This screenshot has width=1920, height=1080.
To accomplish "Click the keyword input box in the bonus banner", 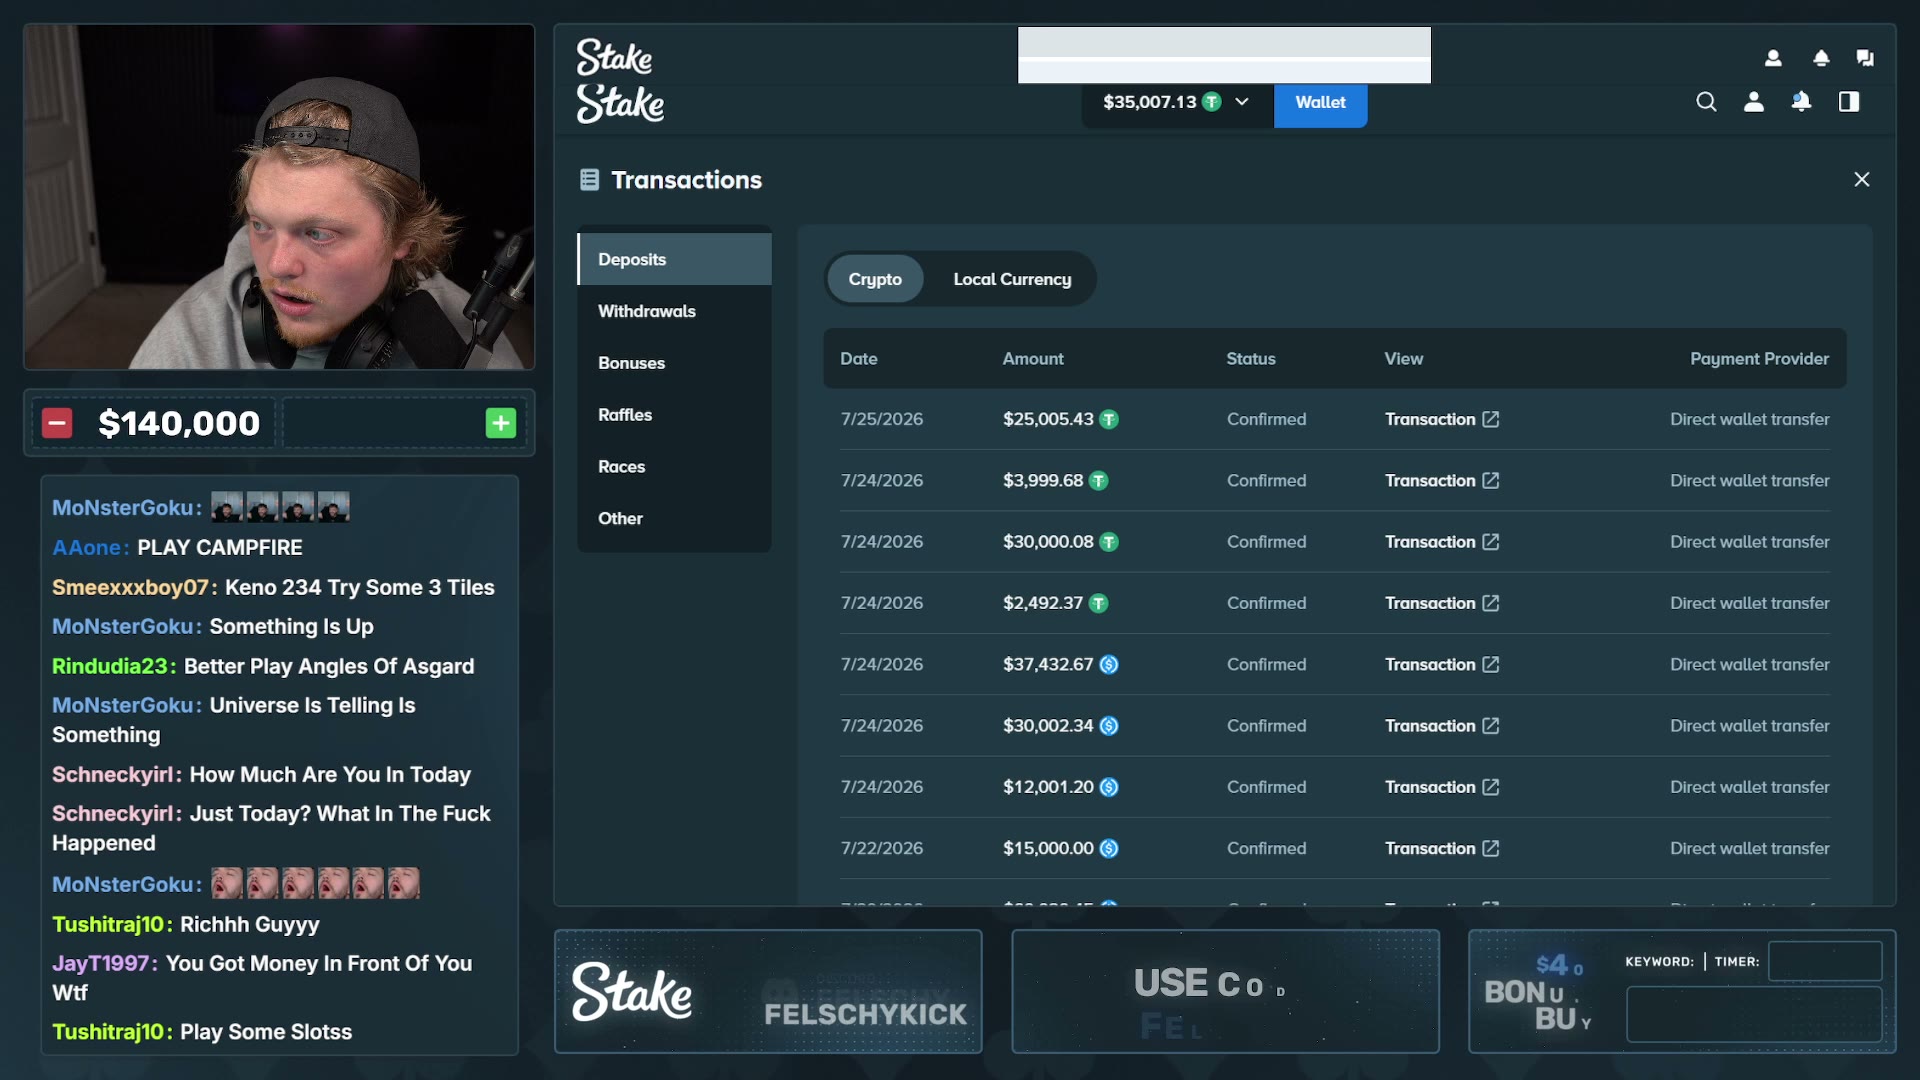I will (x=1754, y=1014).
